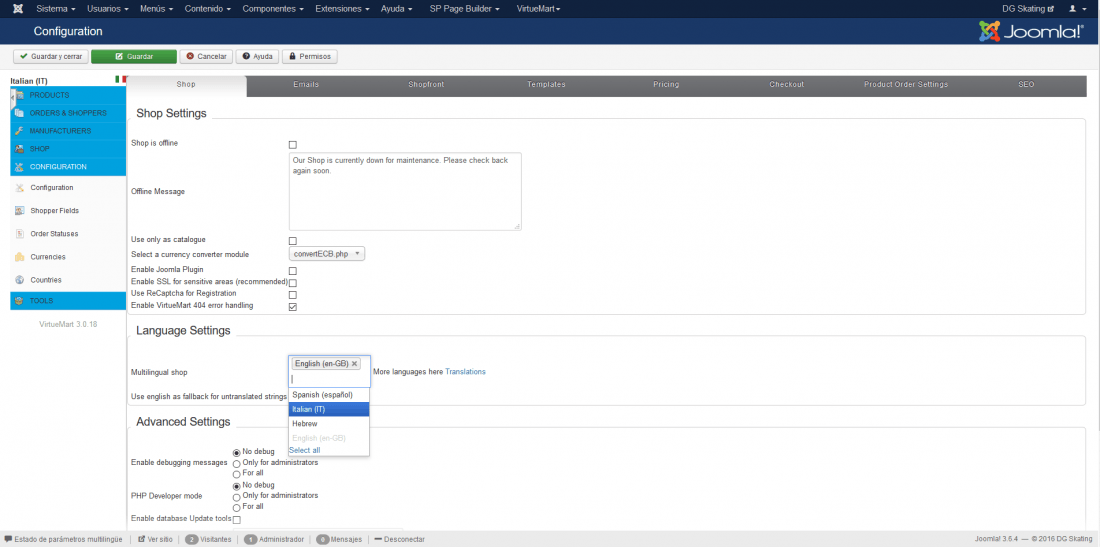Screen dimensions: 1100x547
Task: Choose Hebrew from the language list
Action: [x=328, y=424]
